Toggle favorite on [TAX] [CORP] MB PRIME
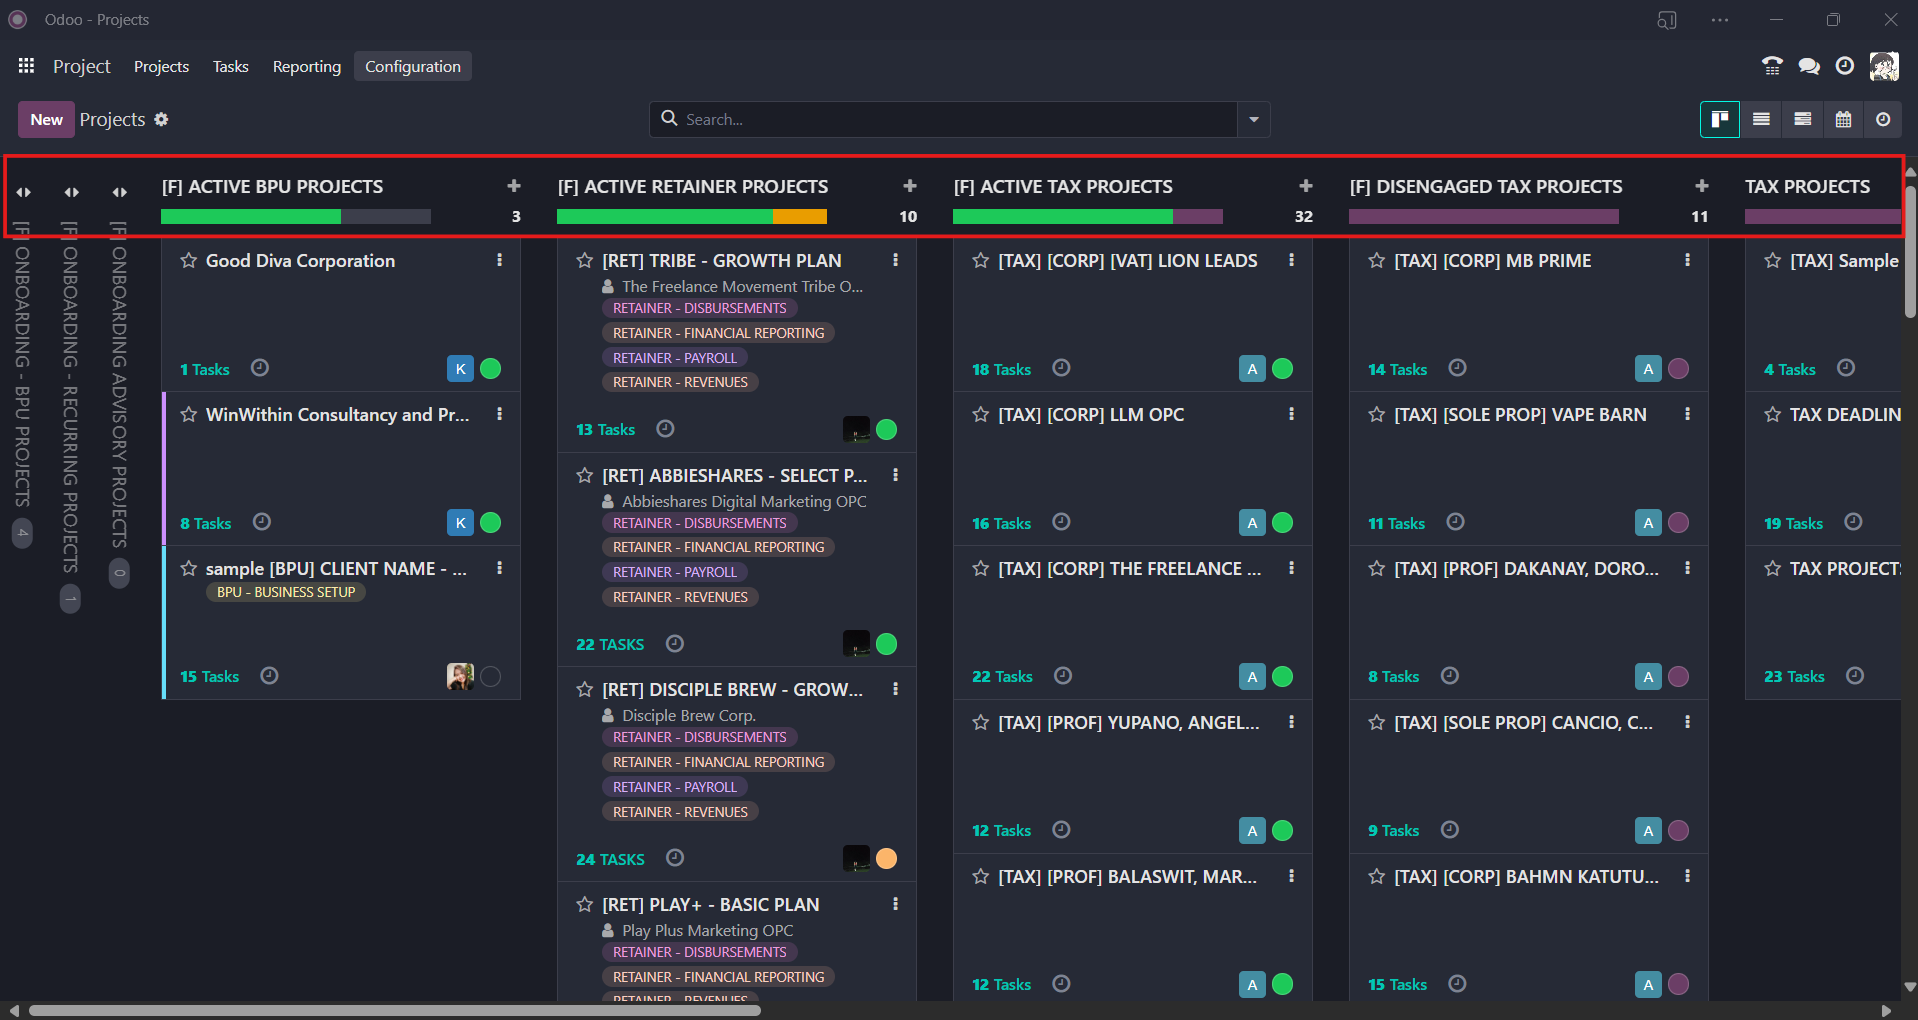The image size is (1918, 1020). (x=1376, y=261)
